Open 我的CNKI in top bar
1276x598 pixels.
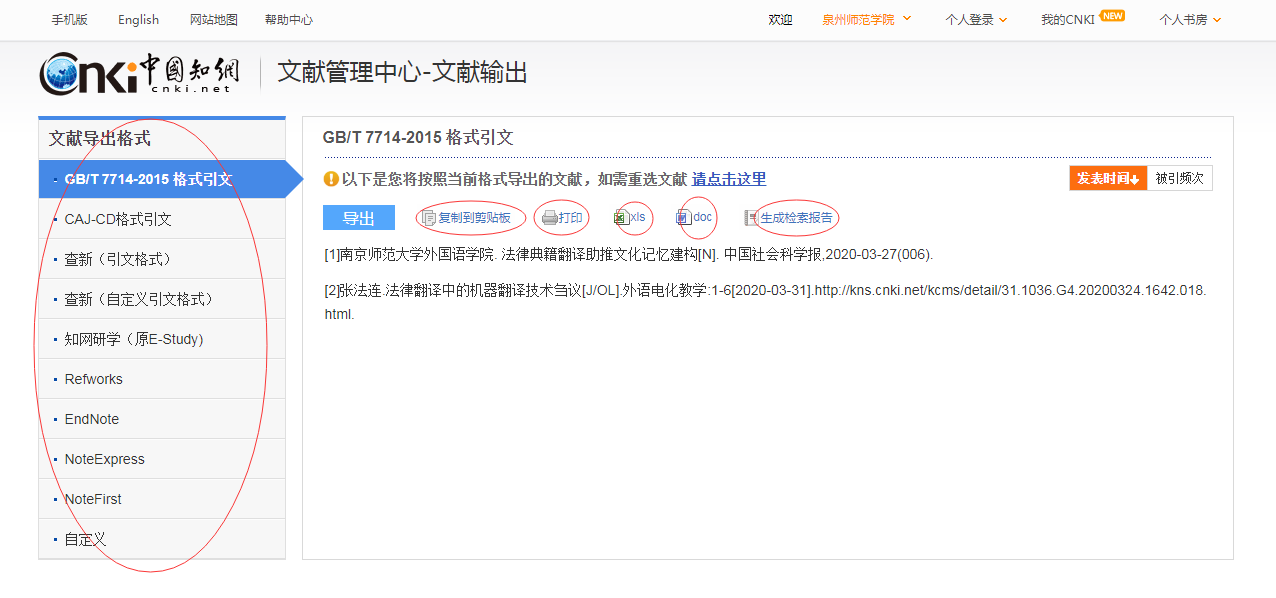(x=1068, y=19)
